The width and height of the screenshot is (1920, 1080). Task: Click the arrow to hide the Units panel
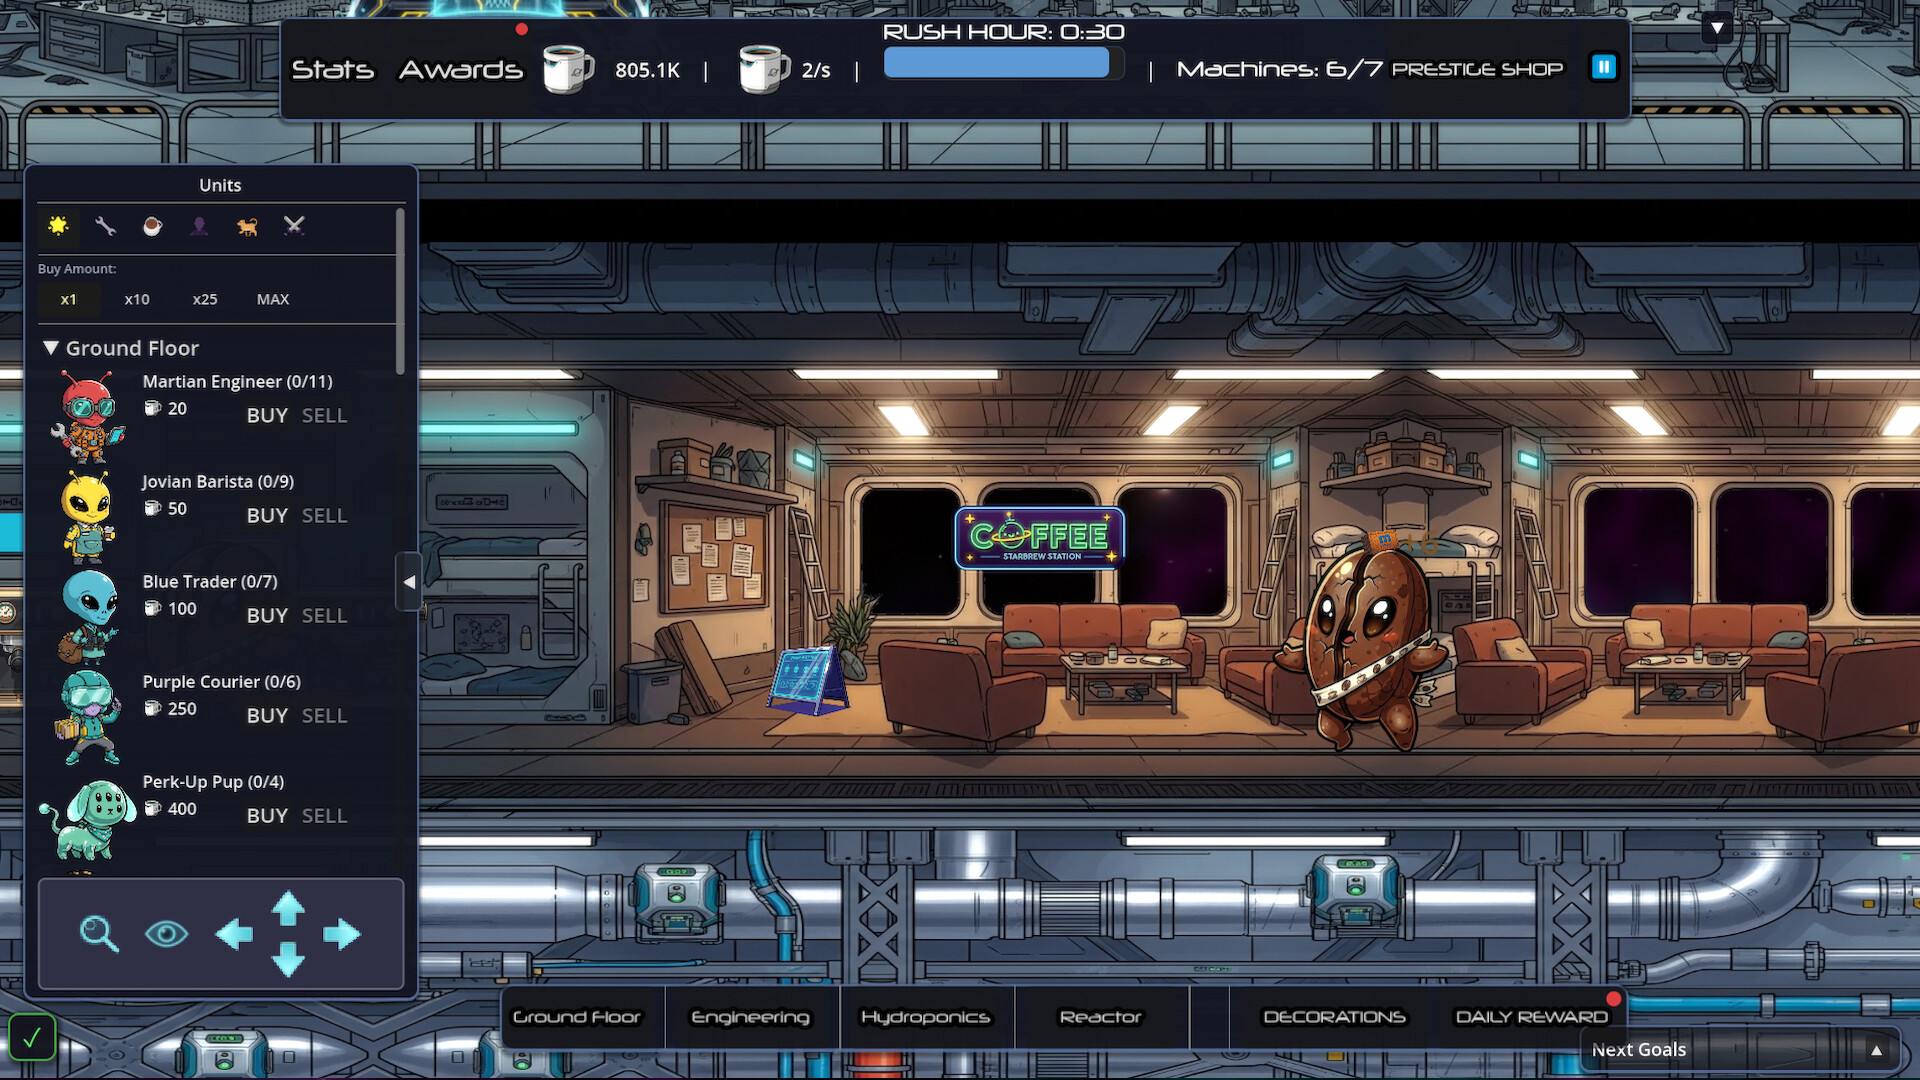click(x=409, y=581)
